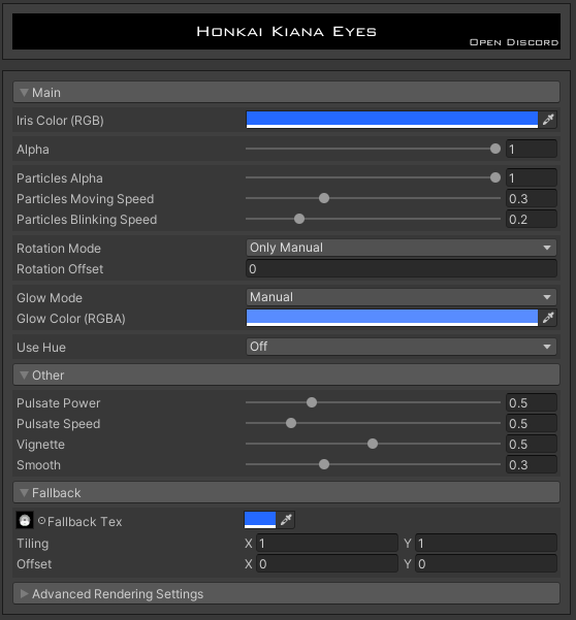Screen dimensions: 576x620
Task: Open the Glow Mode dropdown
Action: [401, 297]
